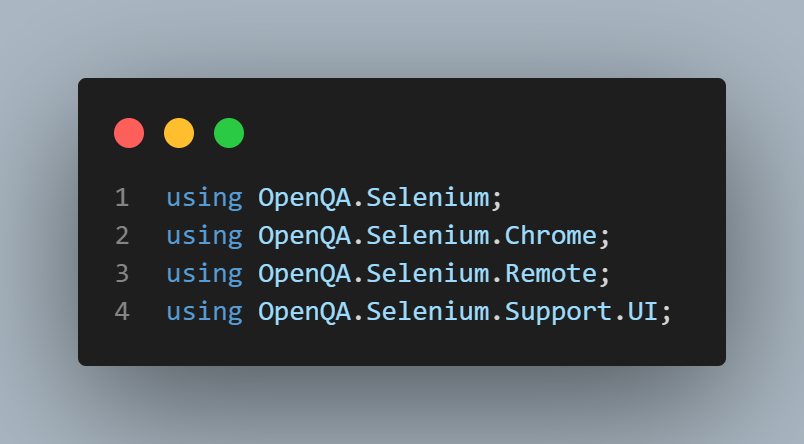This screenshot has width=804, height=444.
Task: Click "OpenQA" on line 4
Action: (x=305, y=311)
